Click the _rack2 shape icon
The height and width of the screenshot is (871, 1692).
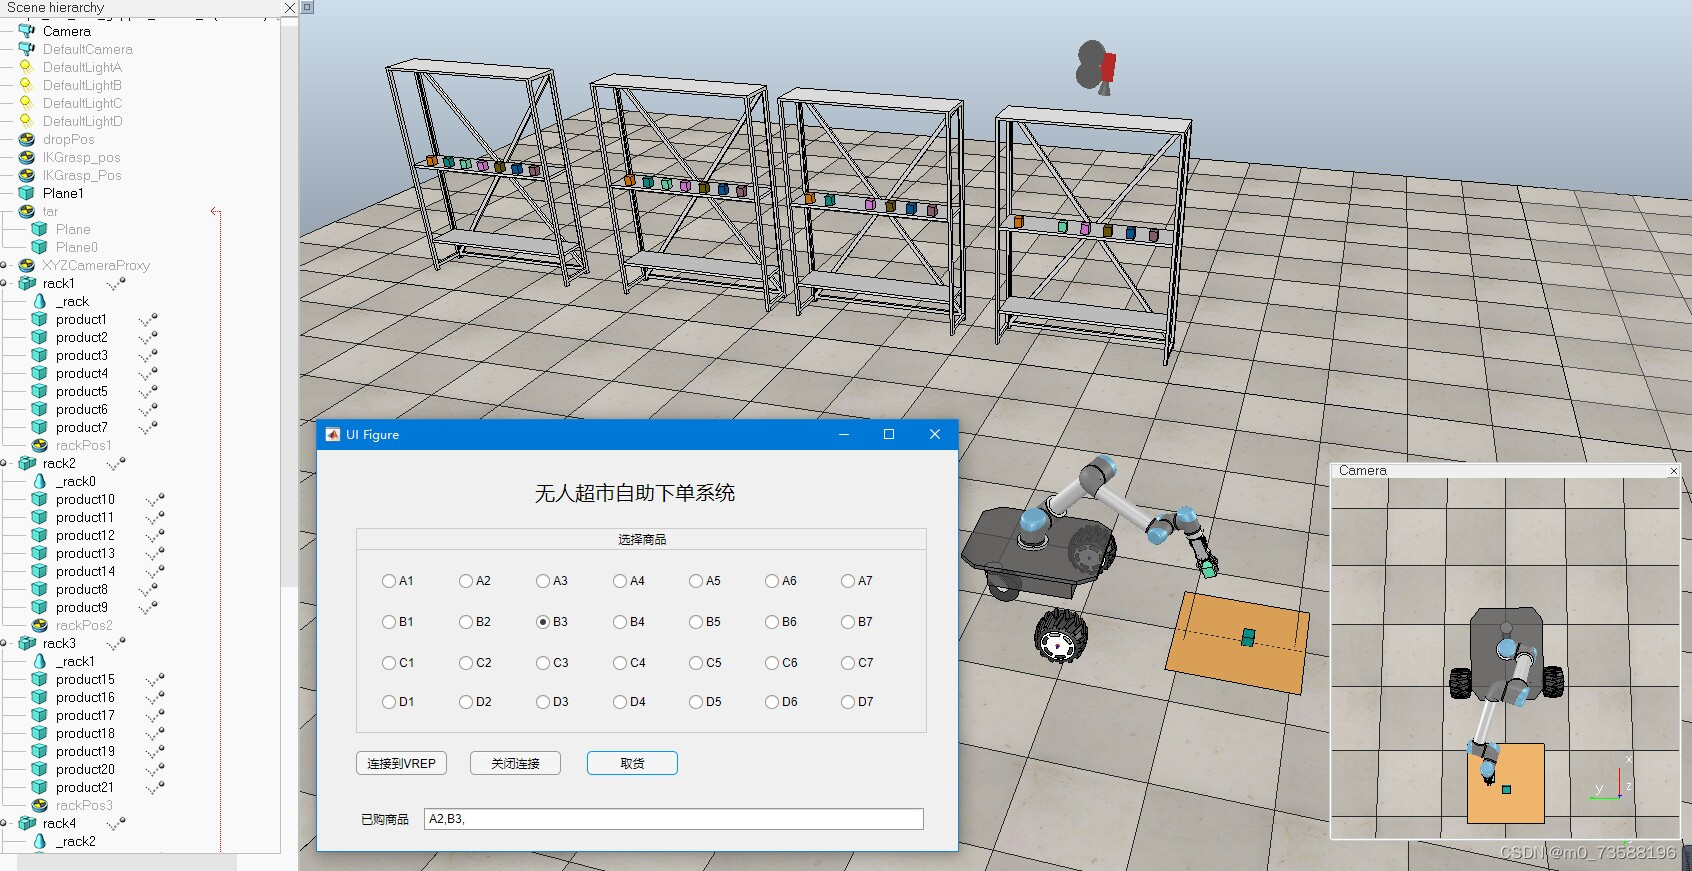[39, 841]
